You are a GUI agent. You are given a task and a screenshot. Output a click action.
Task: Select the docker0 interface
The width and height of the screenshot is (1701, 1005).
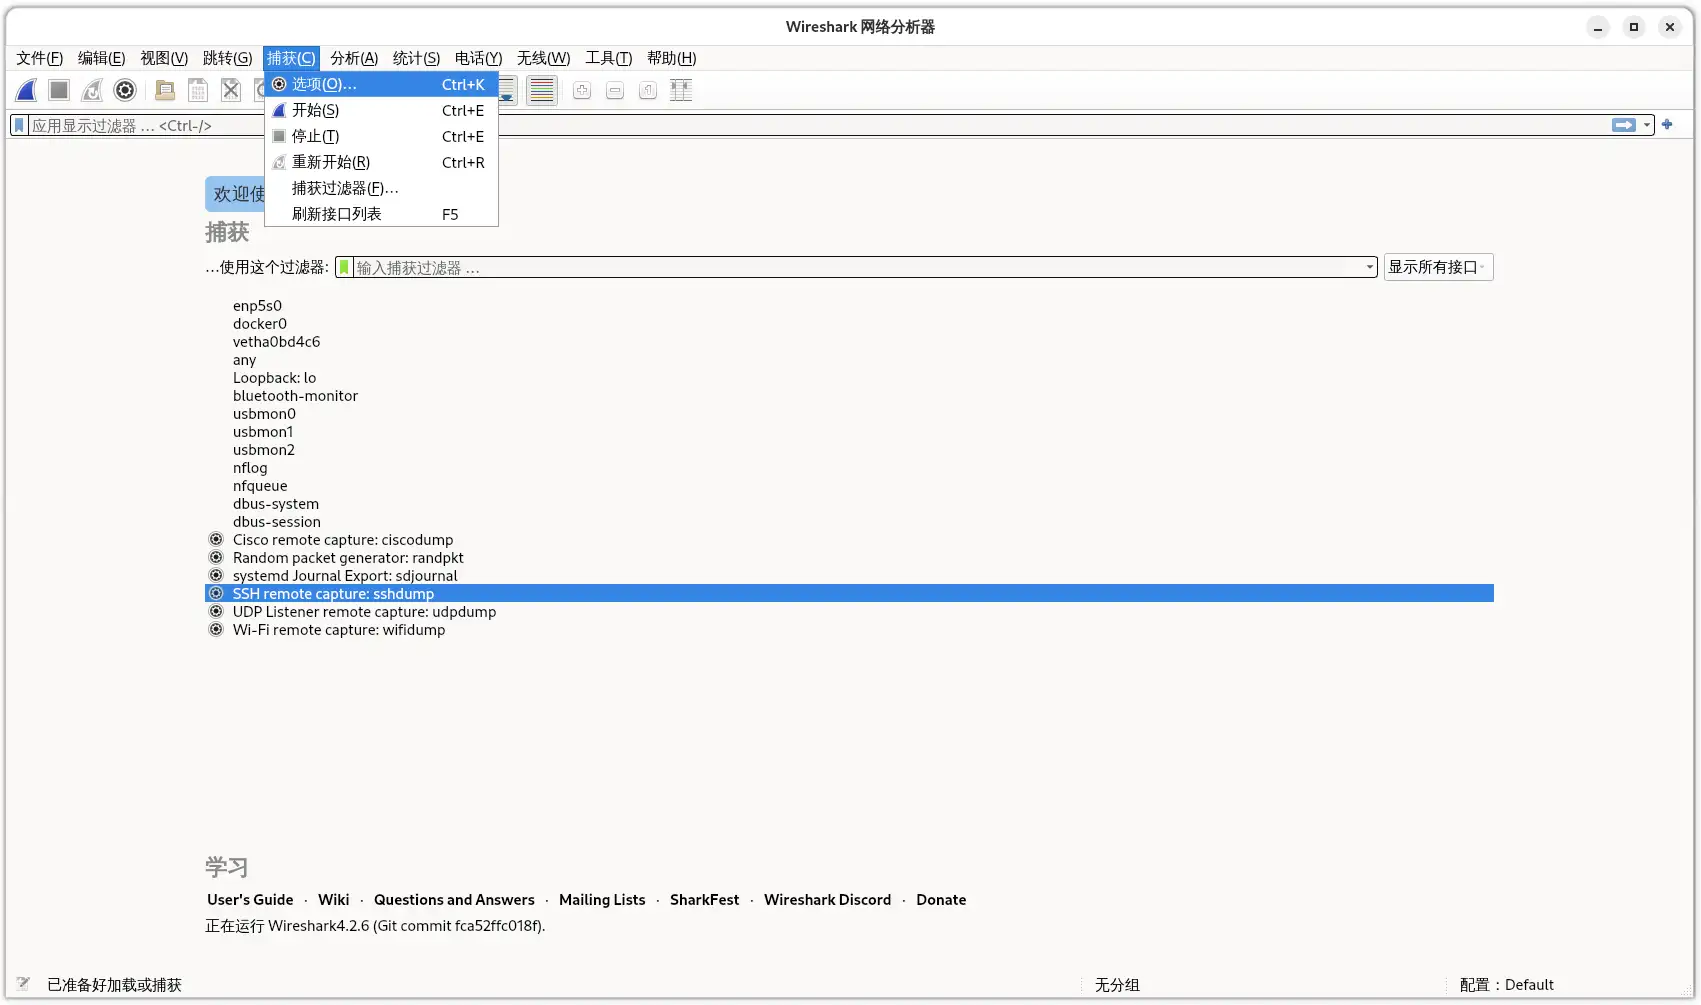click(x=849, y=324)
